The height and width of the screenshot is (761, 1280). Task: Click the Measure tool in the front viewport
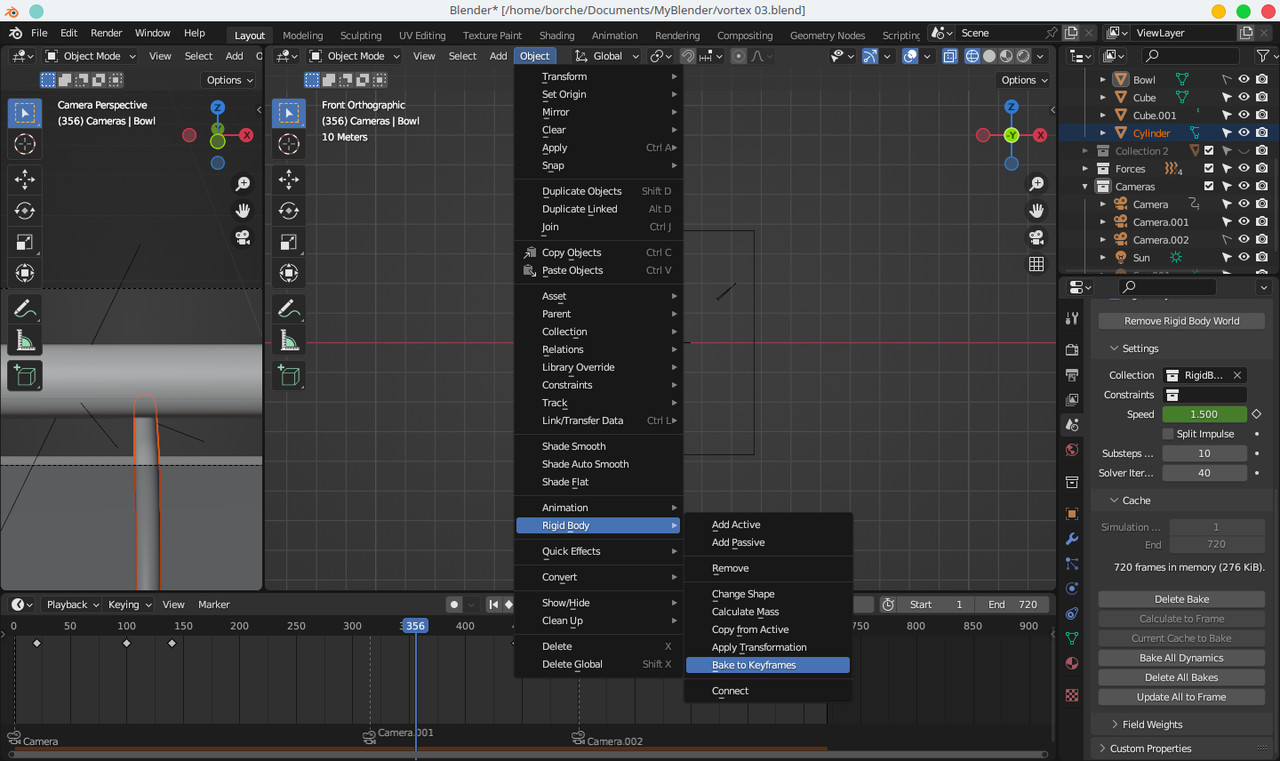click(289, 342)
